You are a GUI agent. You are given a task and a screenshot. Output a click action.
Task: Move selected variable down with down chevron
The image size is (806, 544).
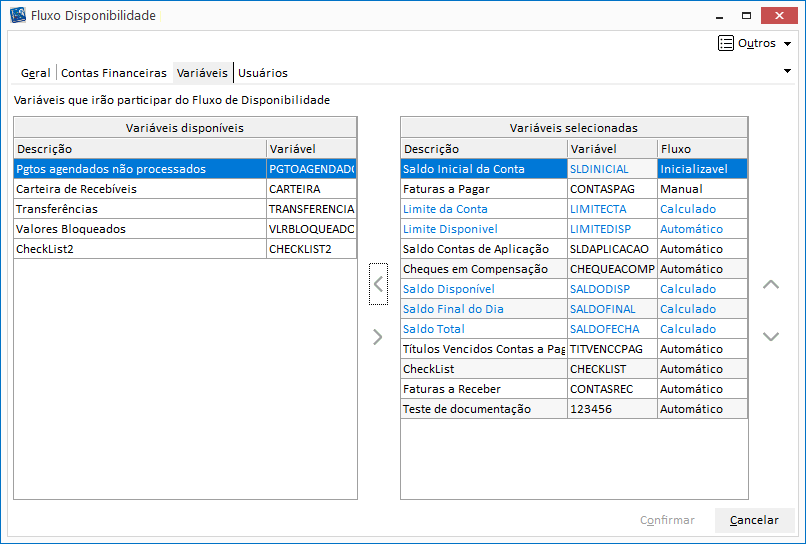pyautogui.click(x=771, y=337)
